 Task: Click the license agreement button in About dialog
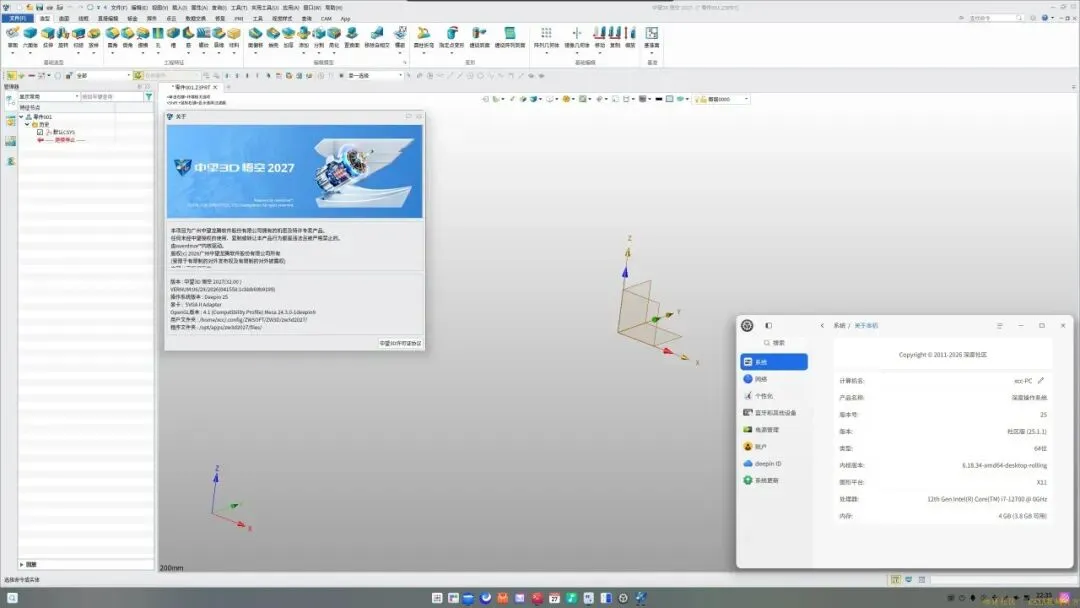(x=400, y=343)
